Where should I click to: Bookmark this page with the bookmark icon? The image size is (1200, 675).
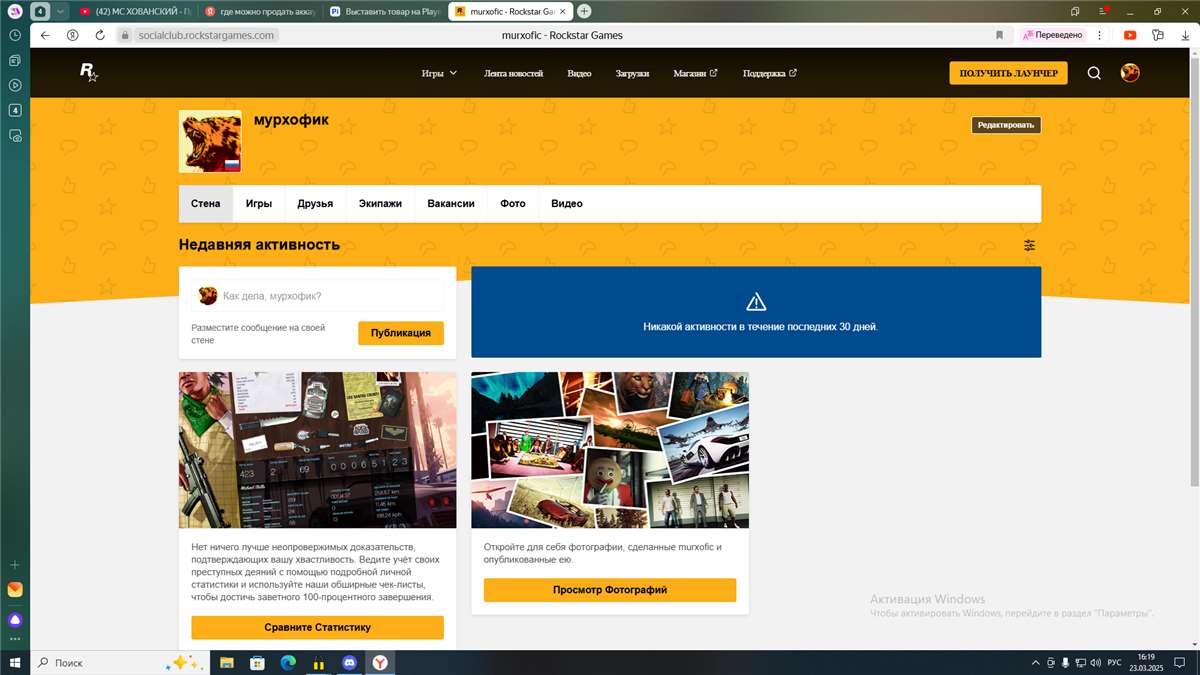999,35
